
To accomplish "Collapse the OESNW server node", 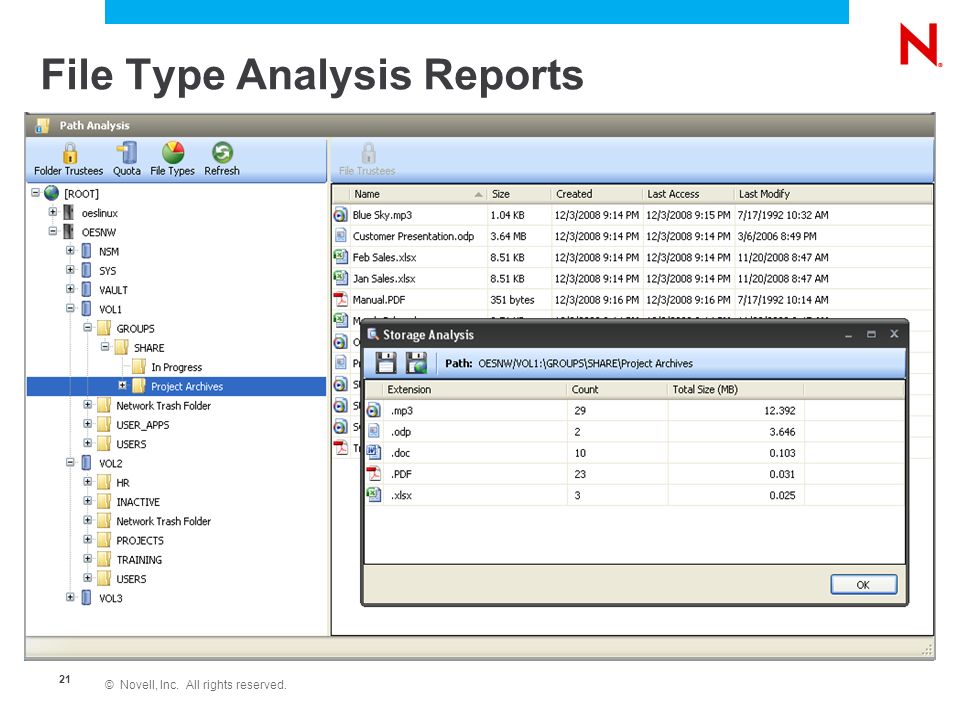I will click(53, 231).
